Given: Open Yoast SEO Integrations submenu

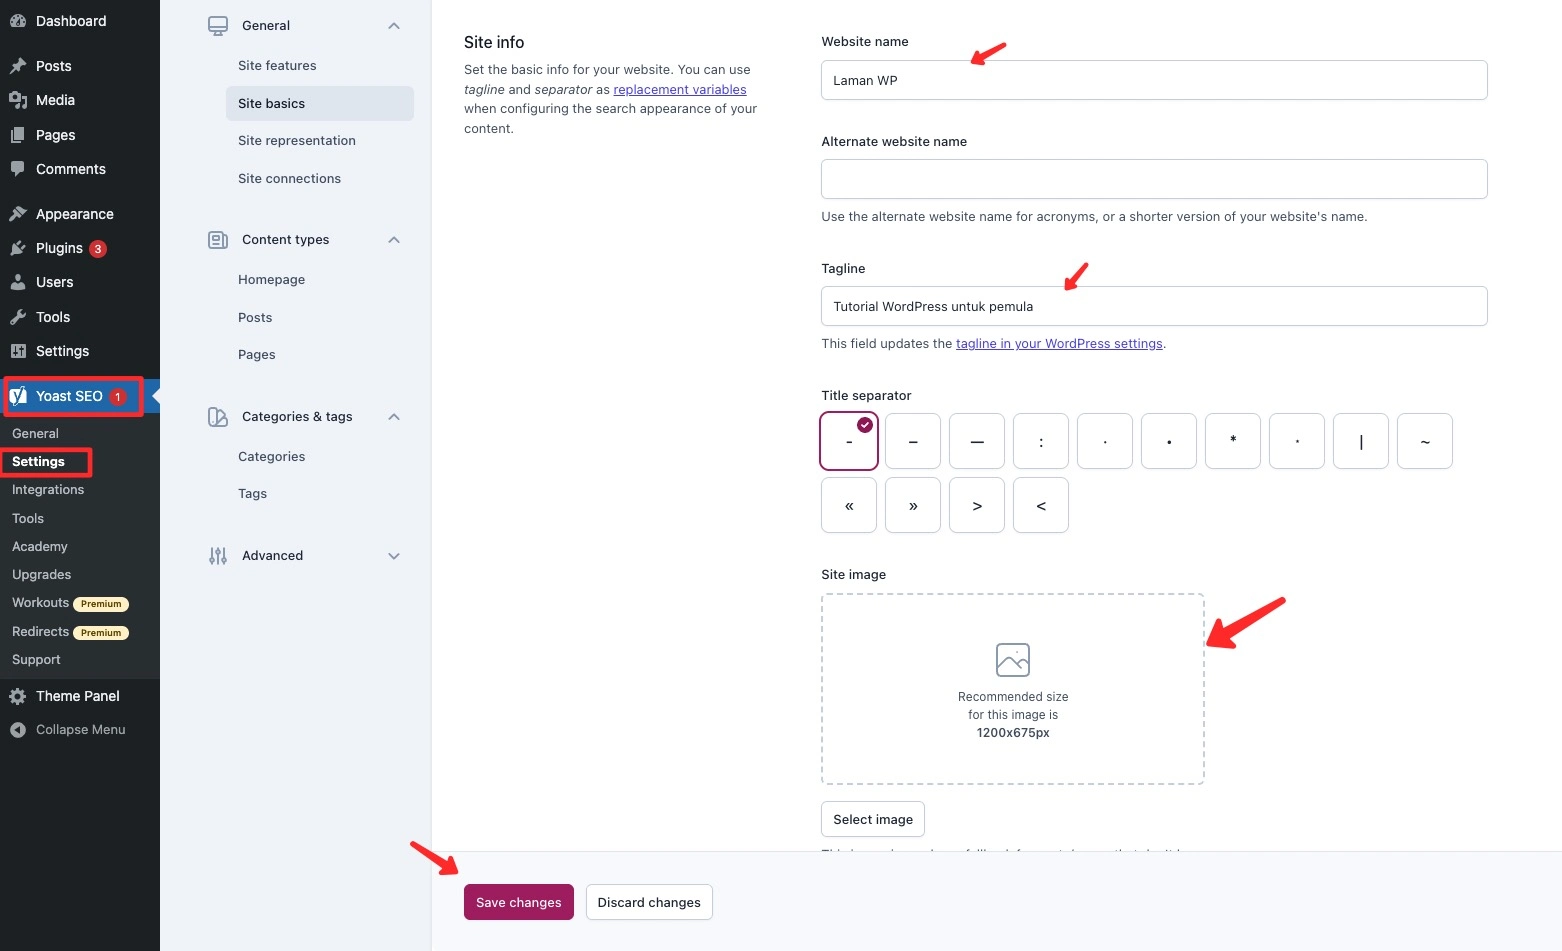Looking at the screenshot, I should [48, 490].
